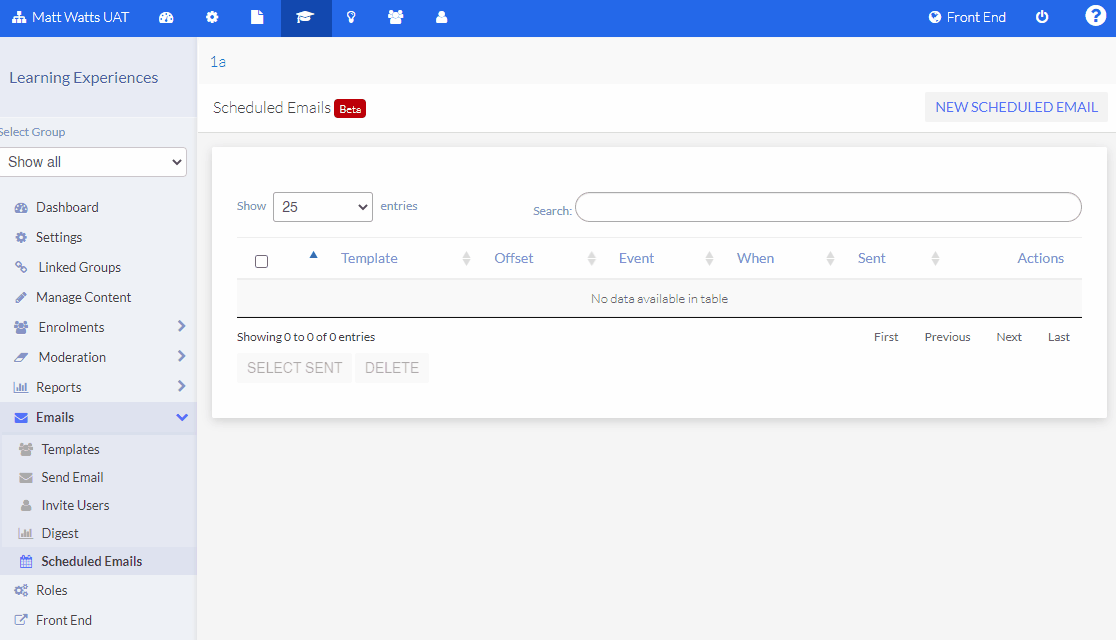
Task: Open the document/pages icon in the top navbar
Action: (x=257, y=17)
